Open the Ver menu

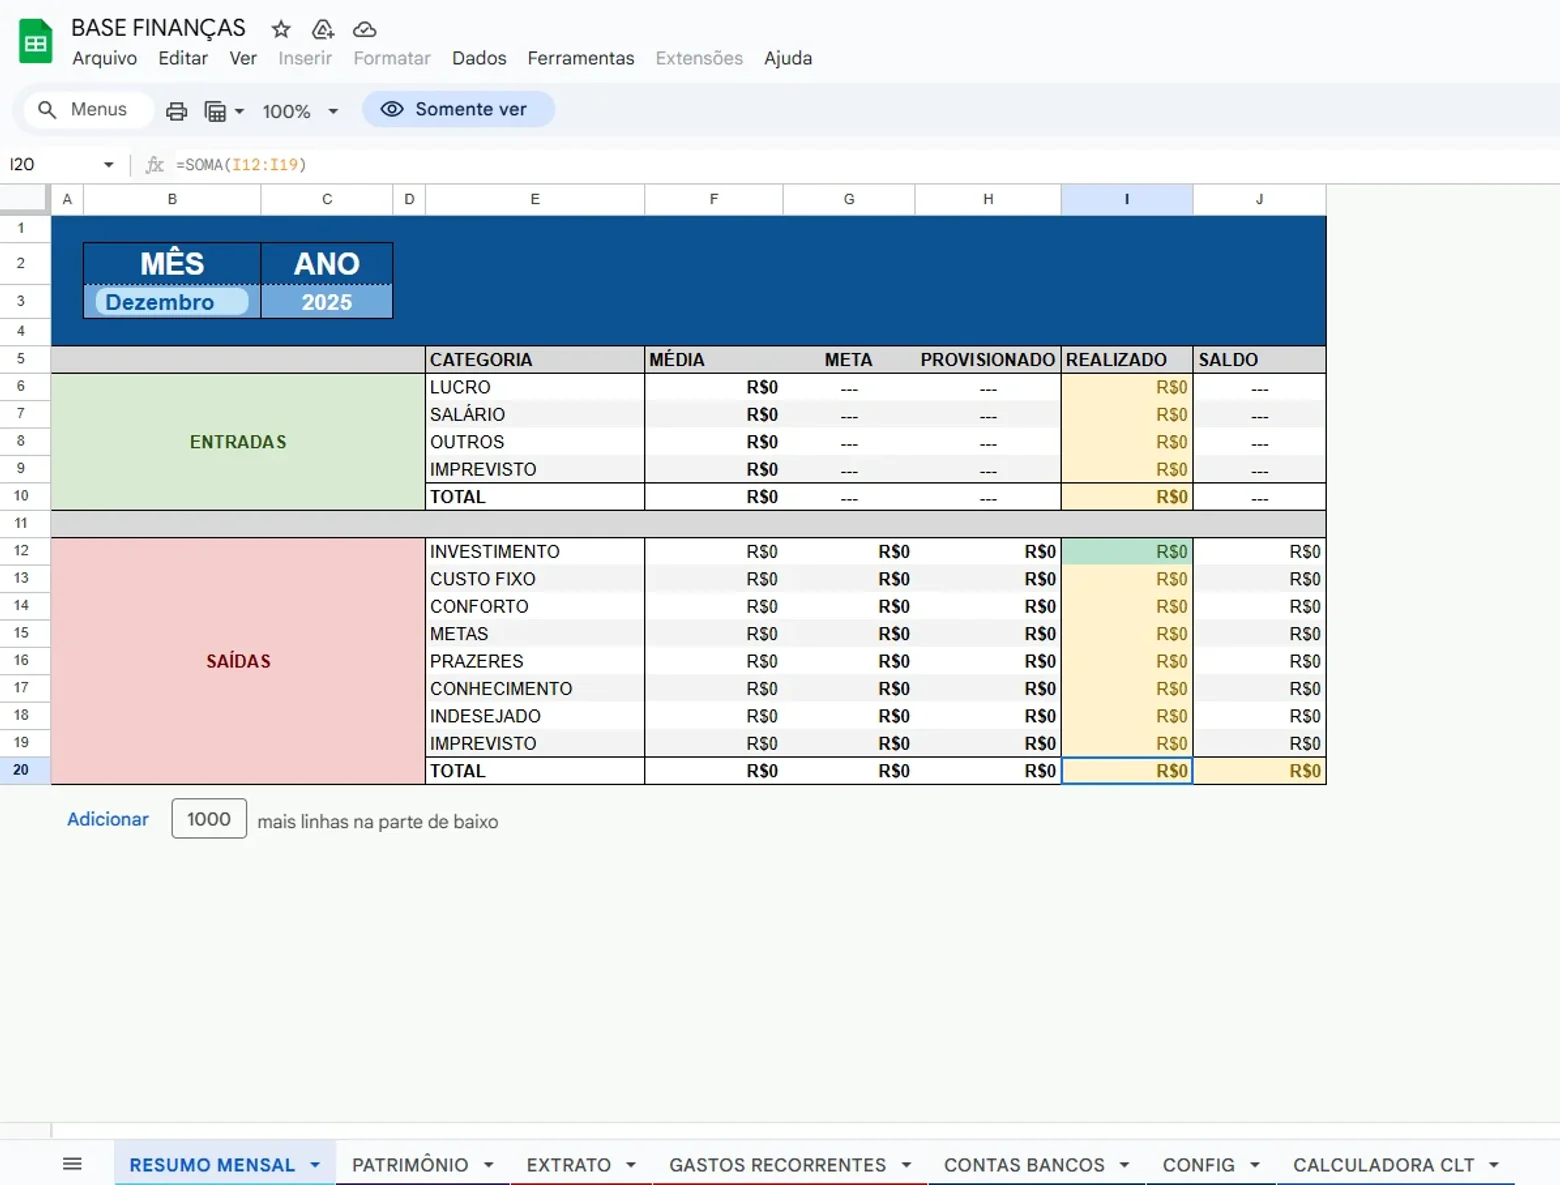(243, 58)
